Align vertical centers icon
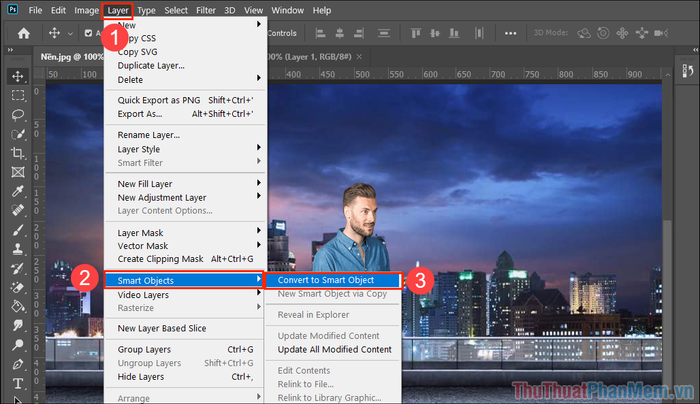 pyautogui.click(x=435, y=33)
